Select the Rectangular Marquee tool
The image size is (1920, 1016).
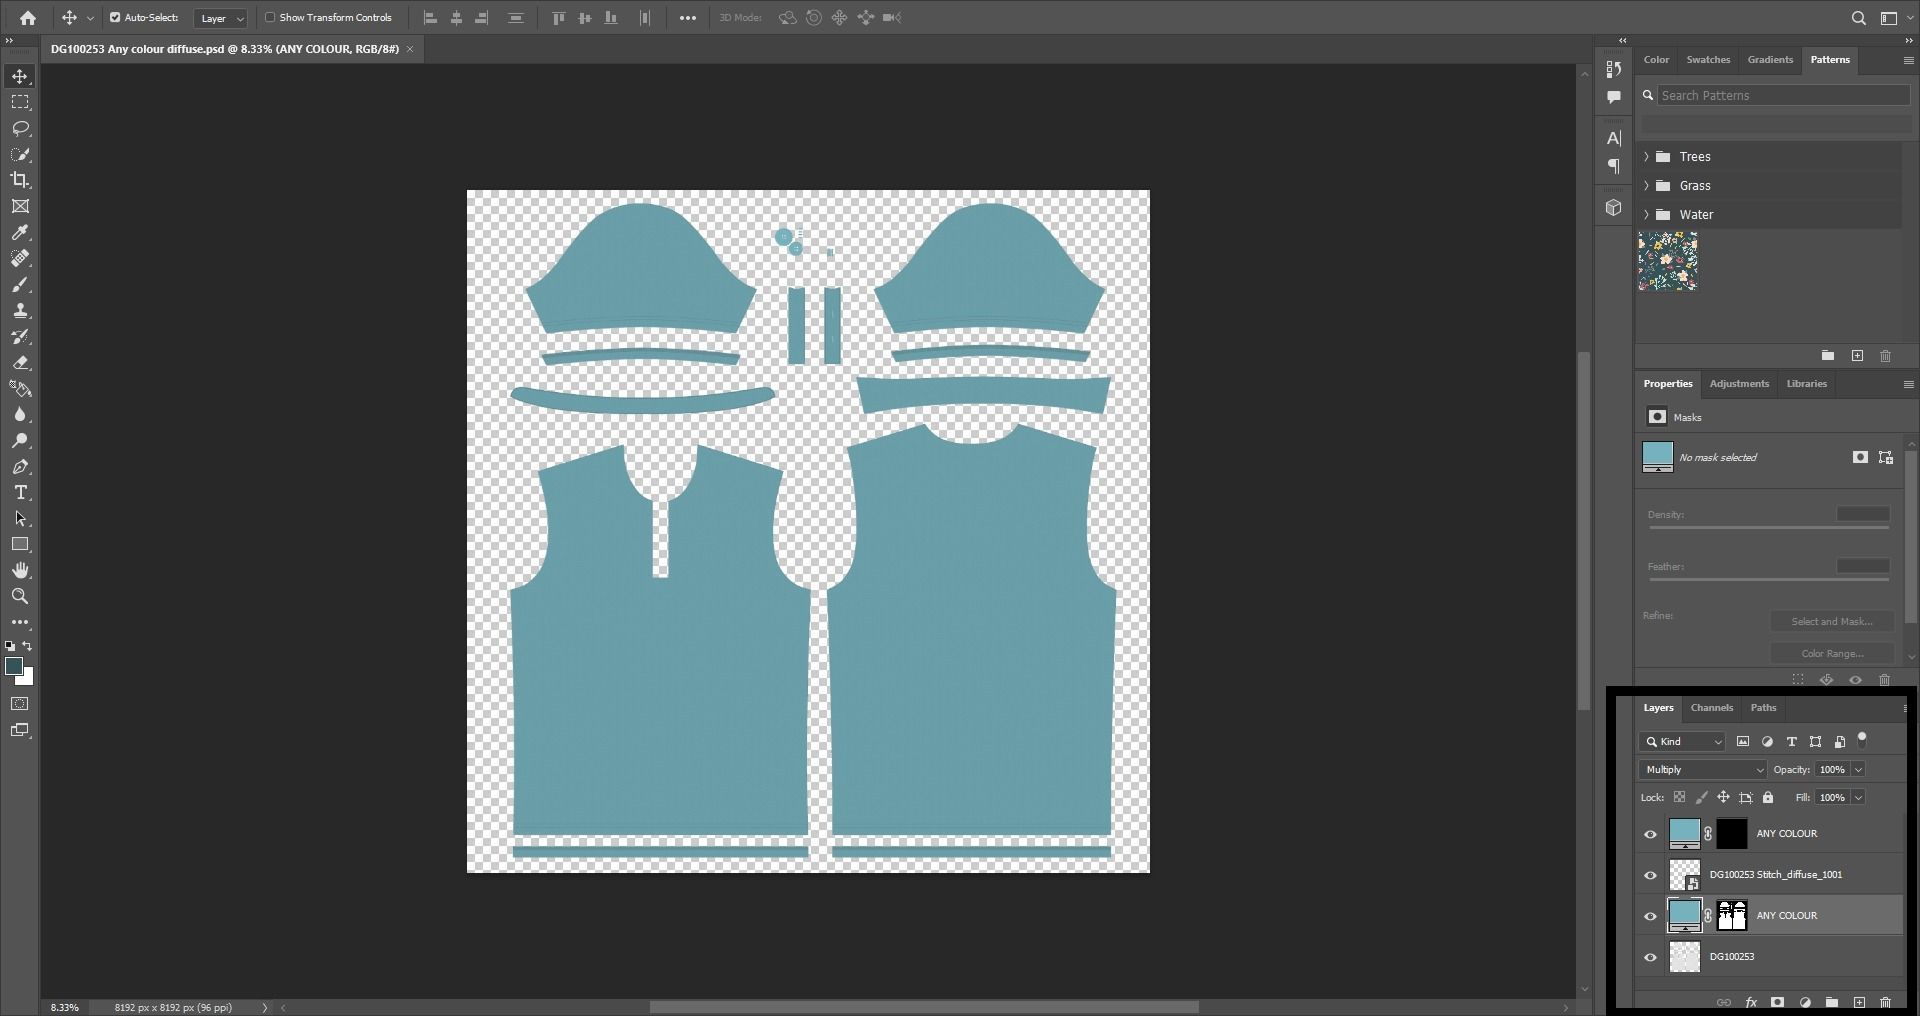tap(20, 102)
